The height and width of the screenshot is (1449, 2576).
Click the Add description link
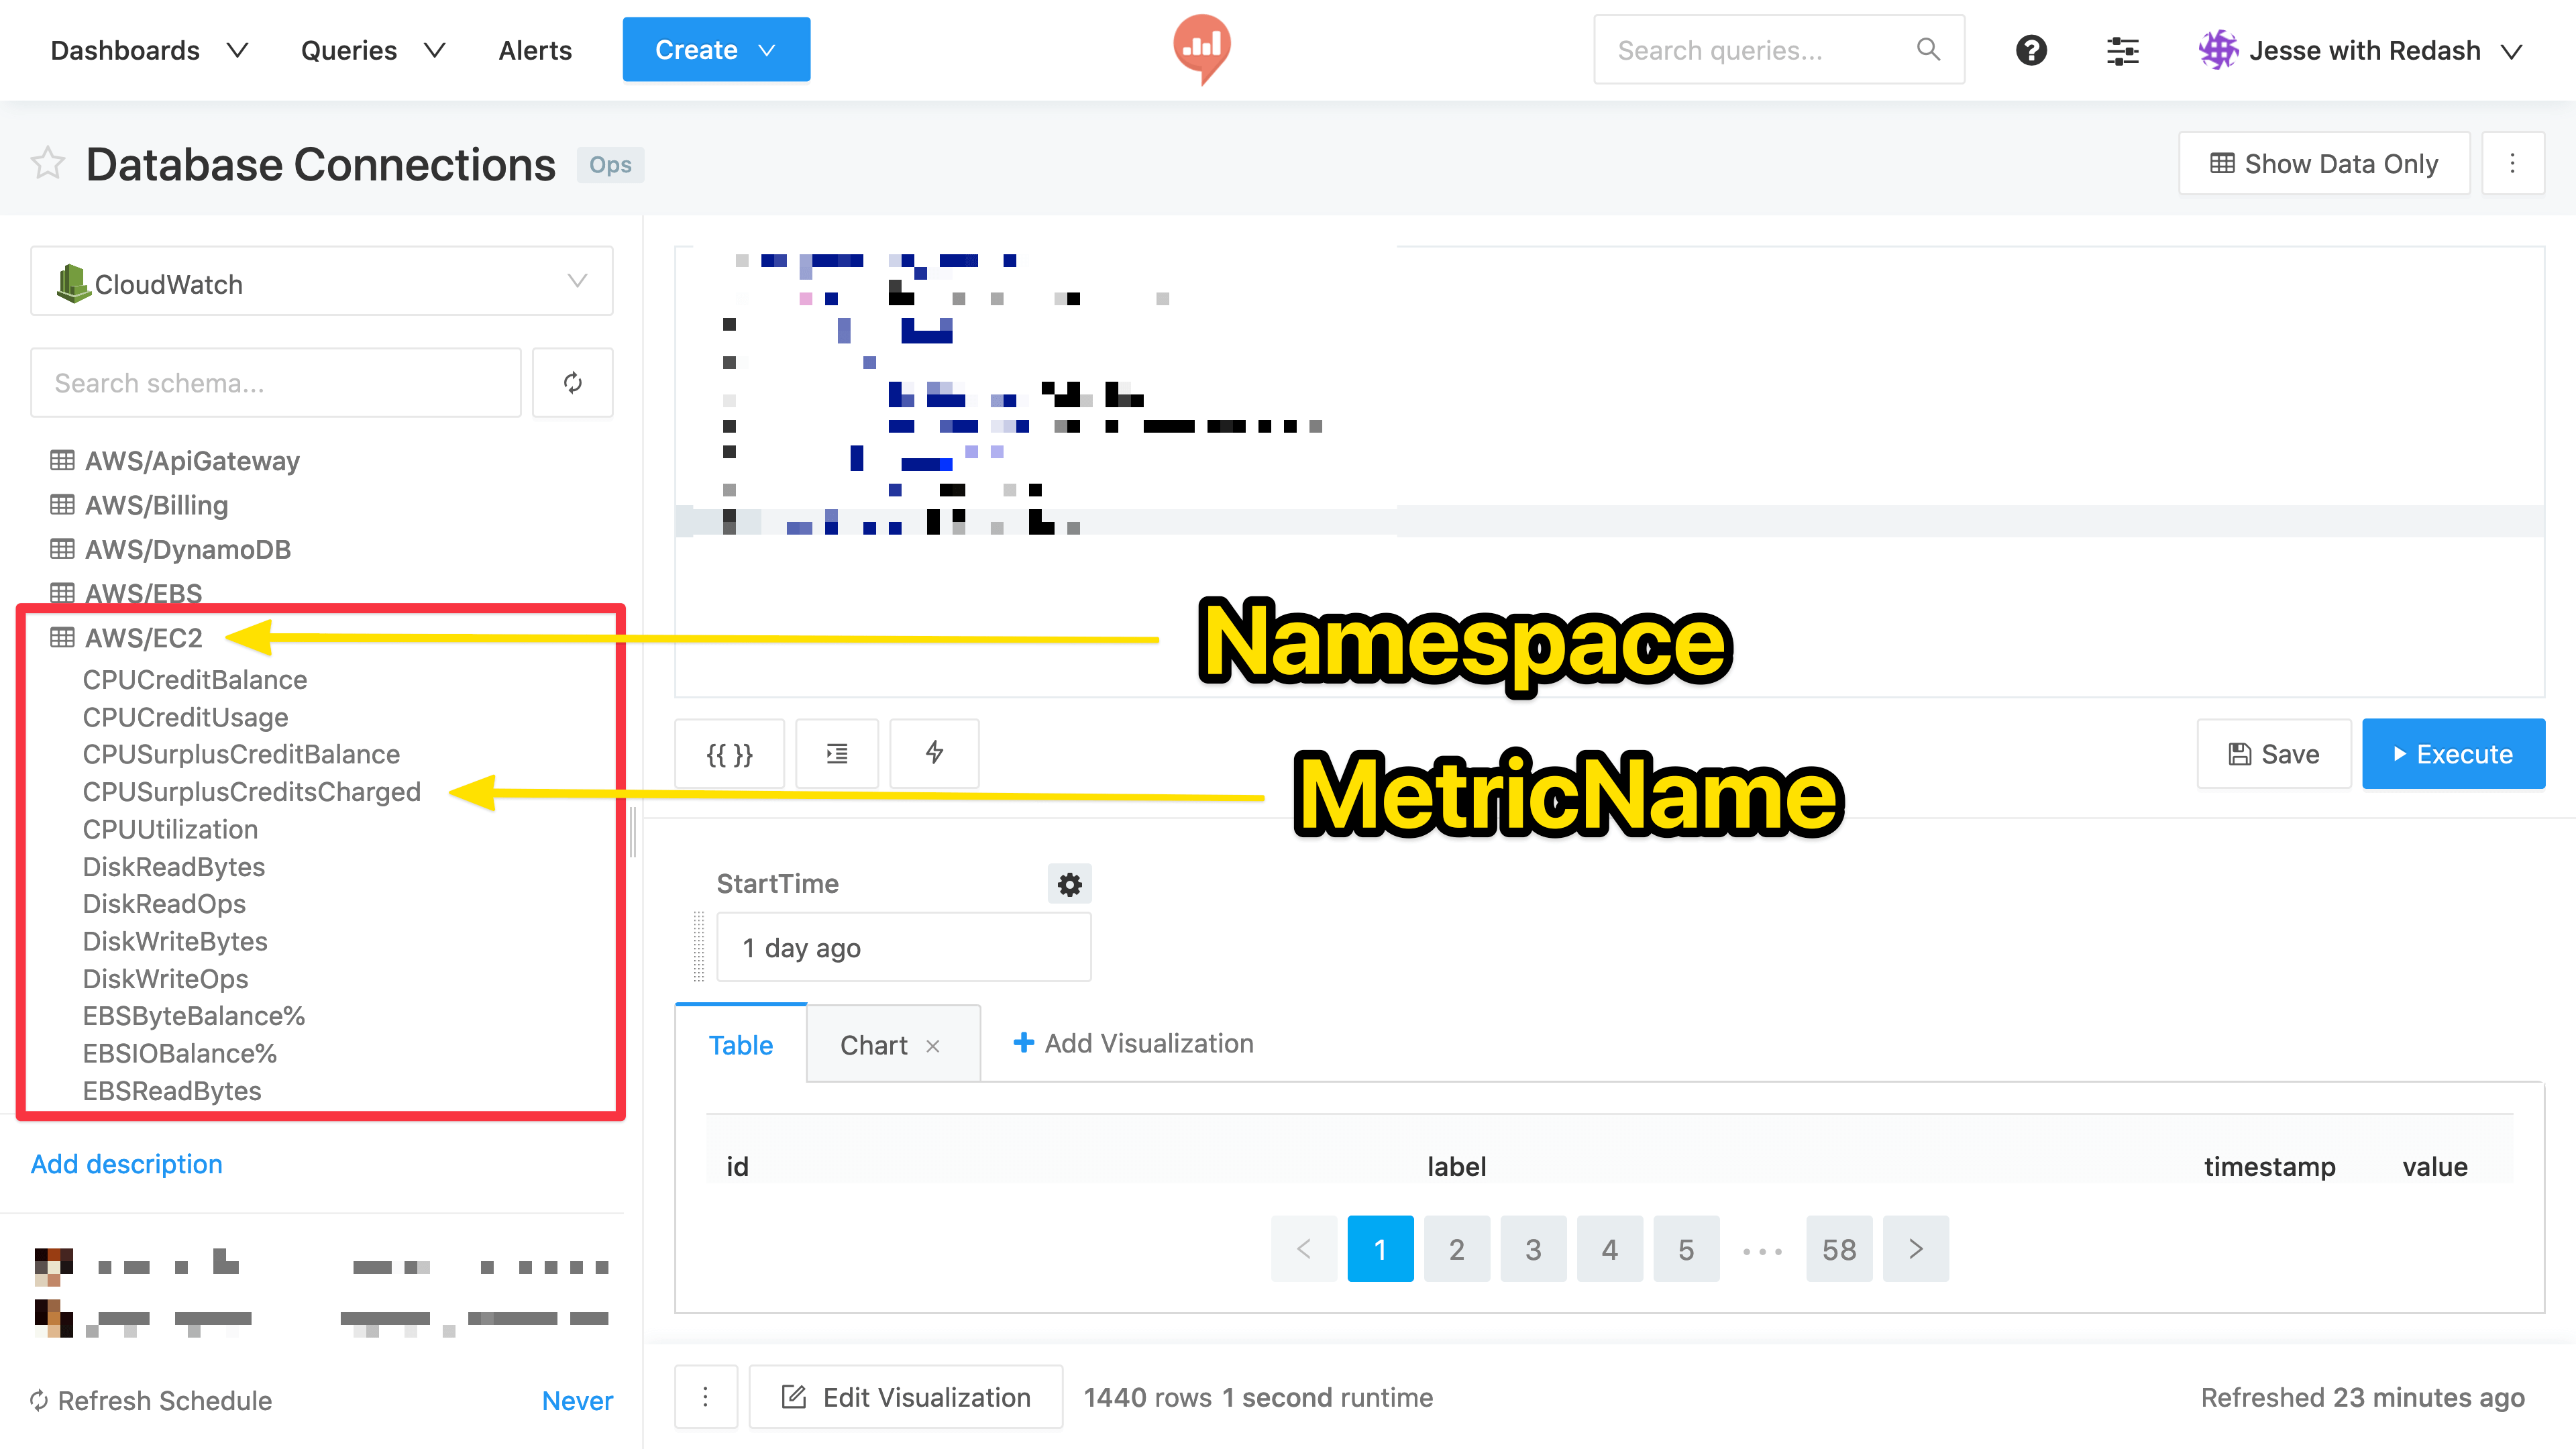(x=126, y=1163)
